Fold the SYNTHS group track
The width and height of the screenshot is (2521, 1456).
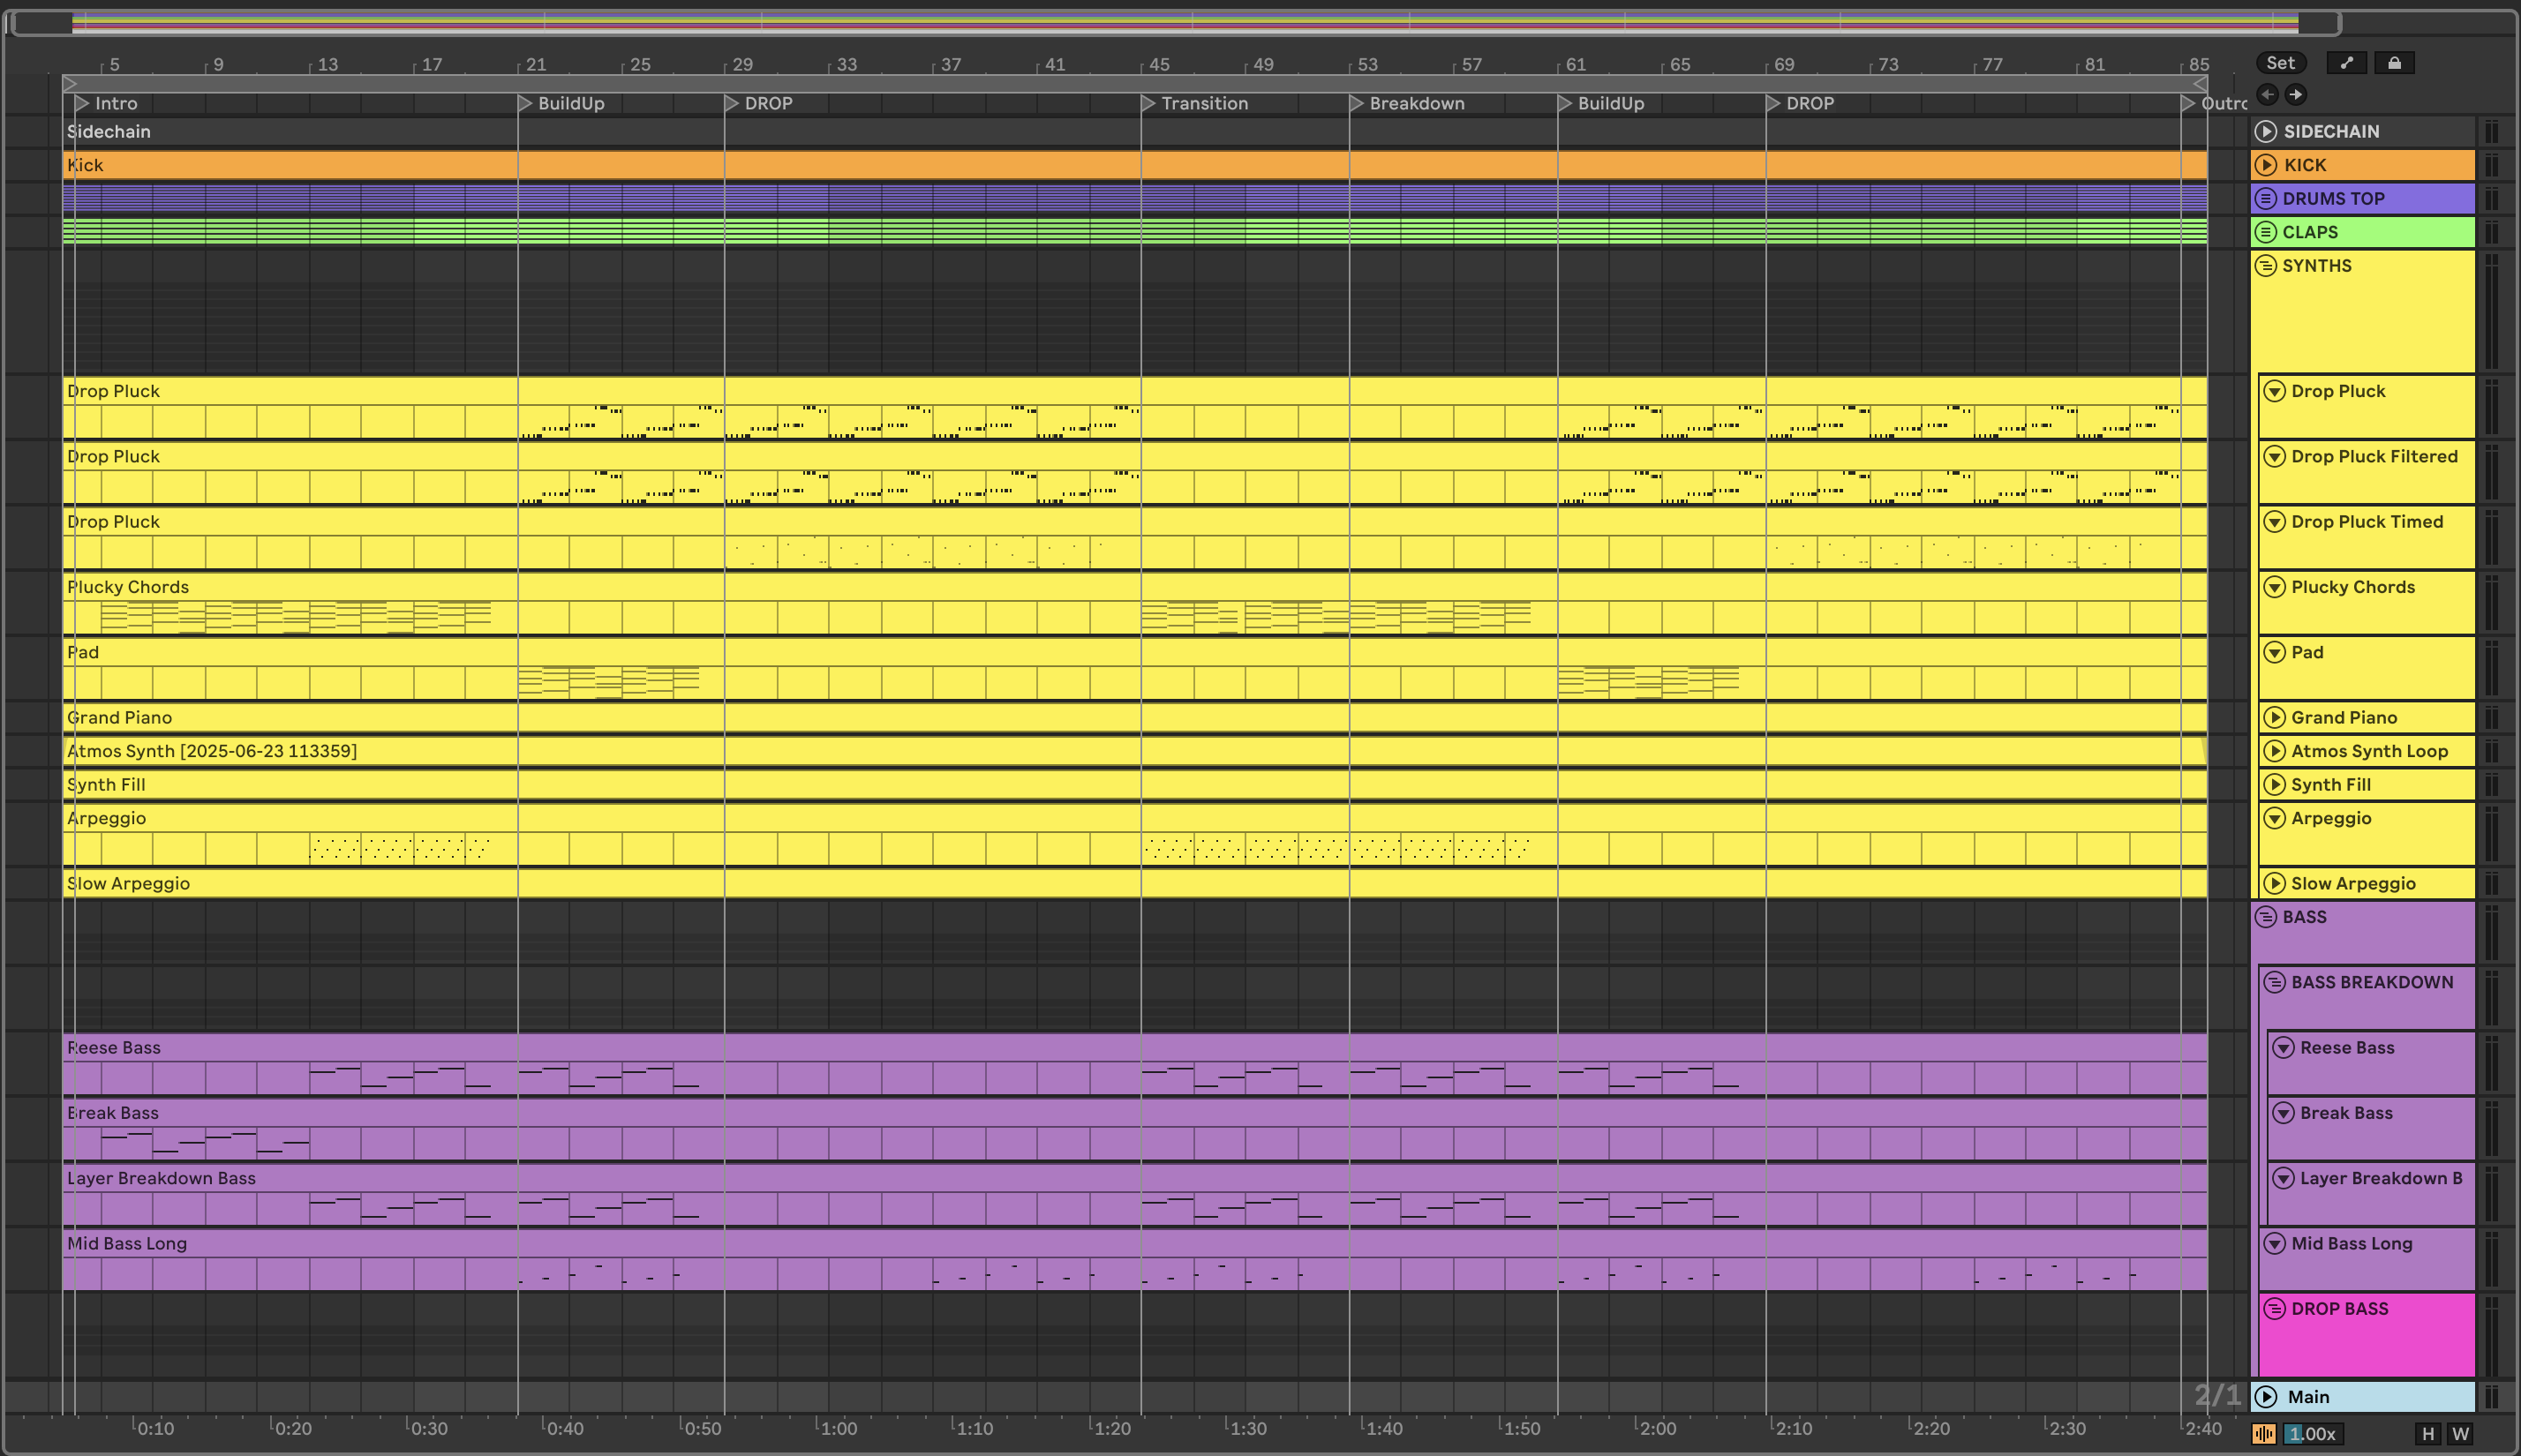[x=2266, y=266]
